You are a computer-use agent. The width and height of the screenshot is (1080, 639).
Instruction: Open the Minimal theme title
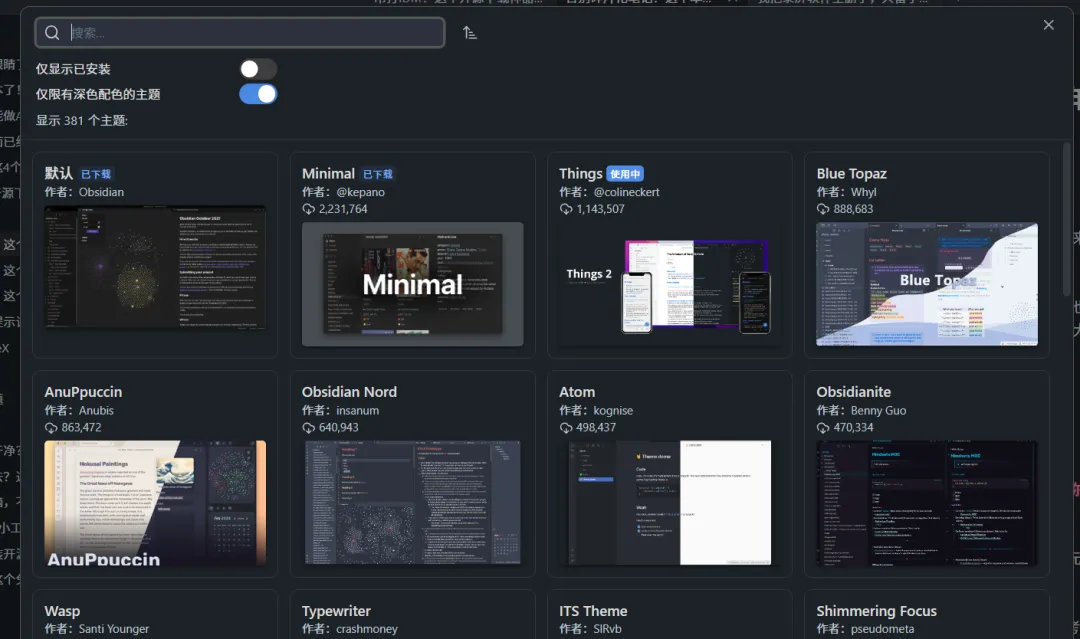click(329, 174)
